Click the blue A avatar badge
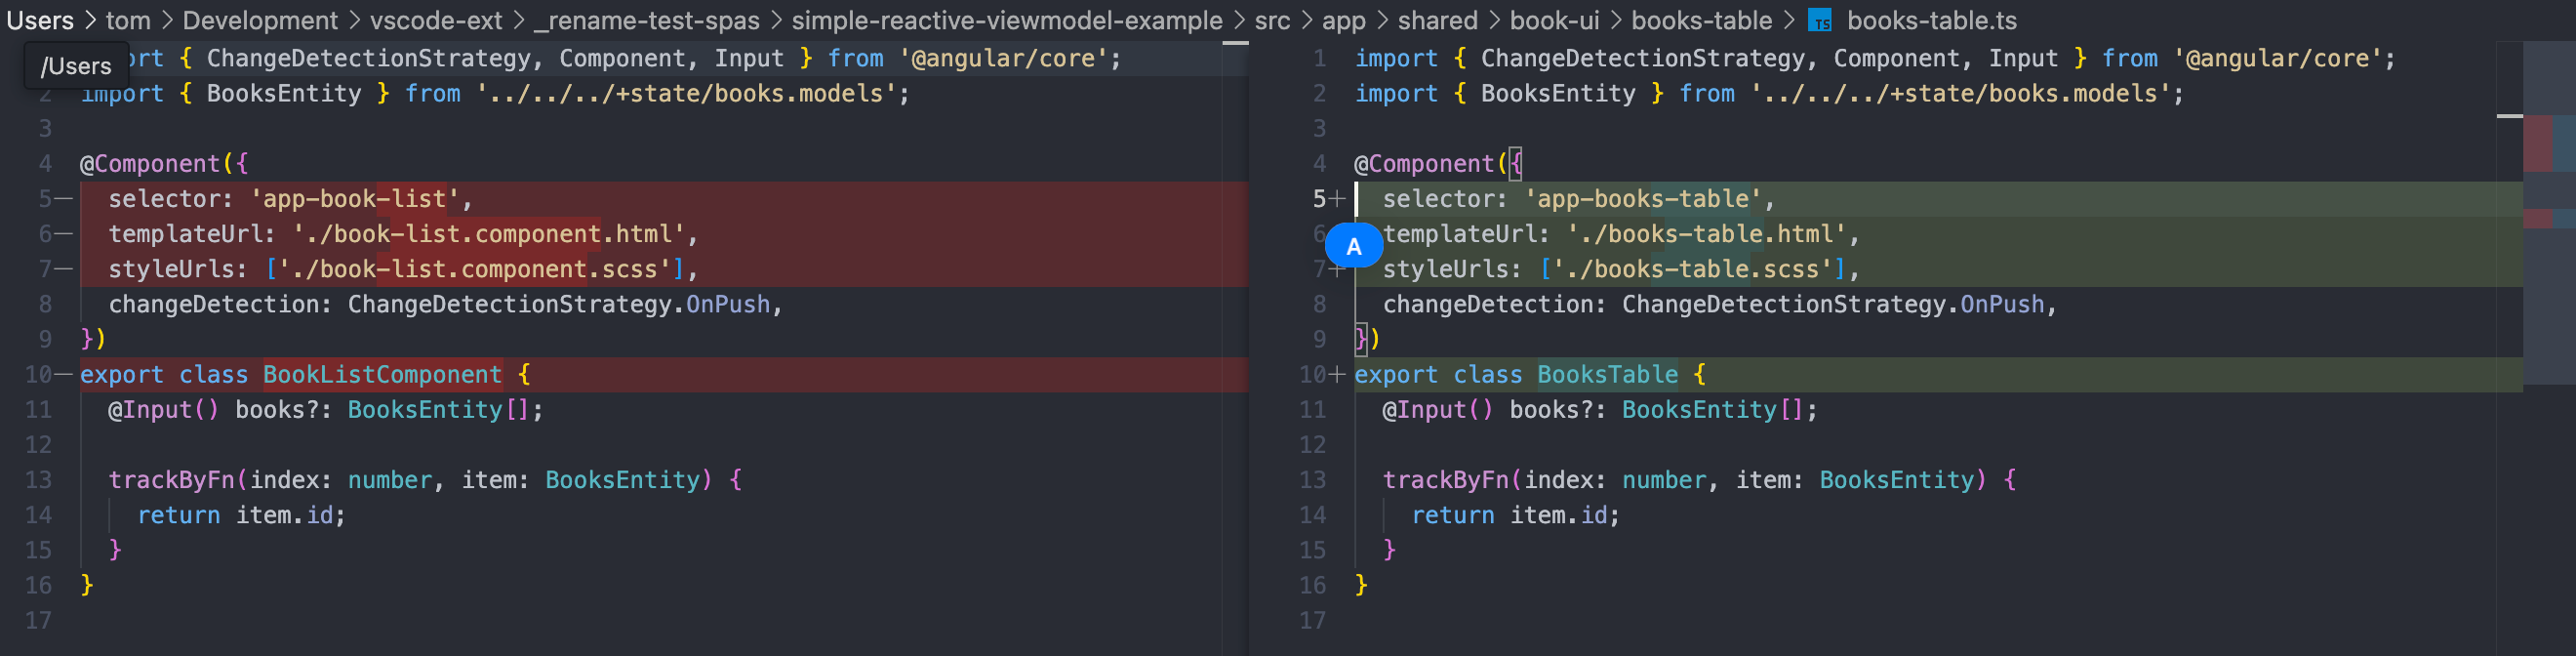The width and height of the screenshot is (2576, 656). (1353, 246)
